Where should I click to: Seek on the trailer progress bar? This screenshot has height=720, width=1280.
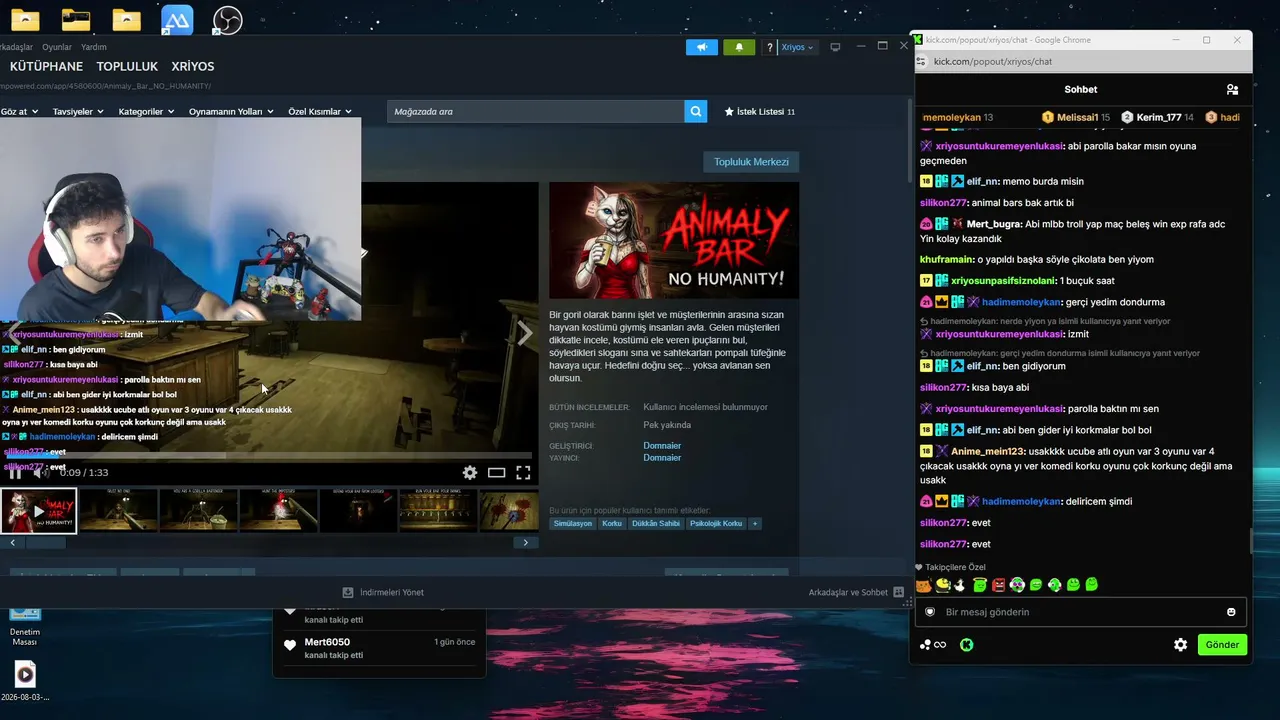(269, 457)
